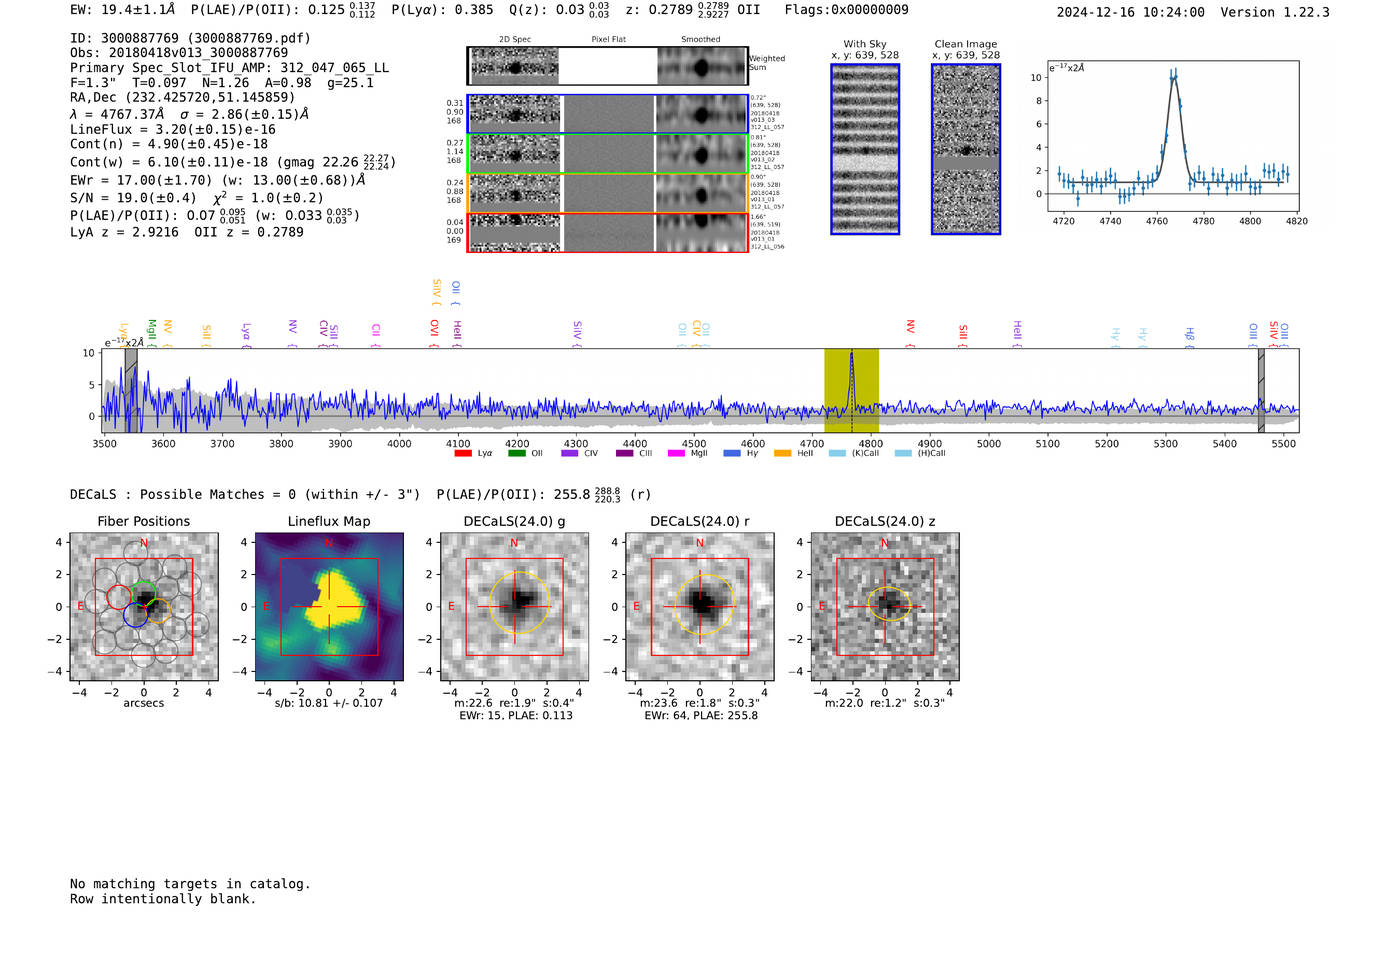Click the Weighted Sum 2D Spec cutout
This screenshot has height=953, width=1400.
[515, 66]
